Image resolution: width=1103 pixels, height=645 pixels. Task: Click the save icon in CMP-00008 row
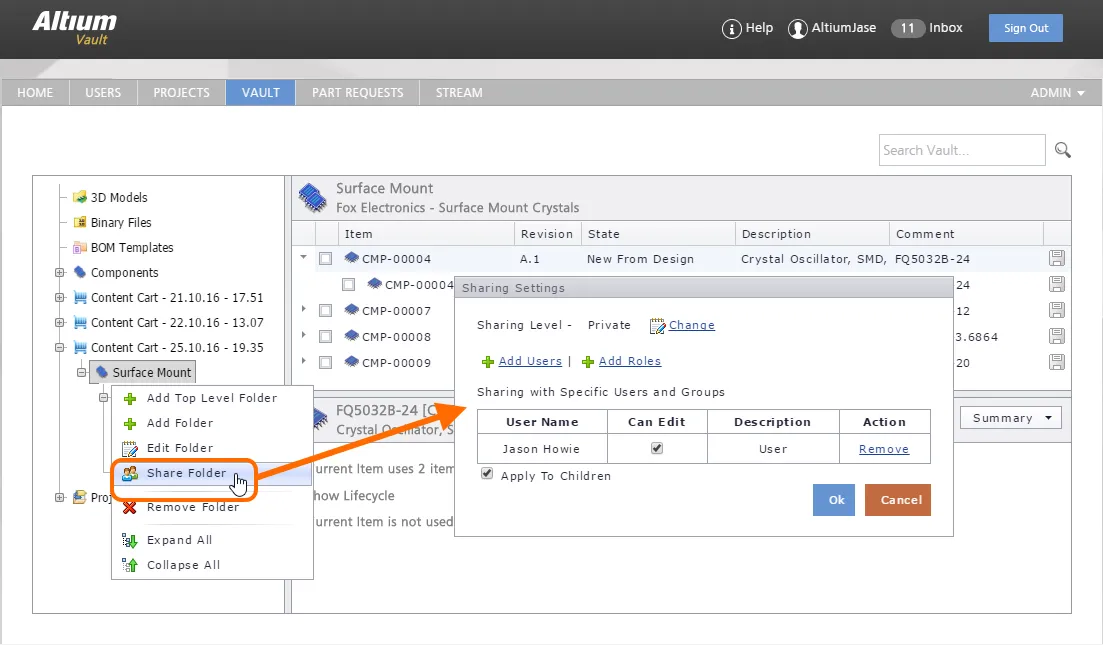(x=1057, y=336)
